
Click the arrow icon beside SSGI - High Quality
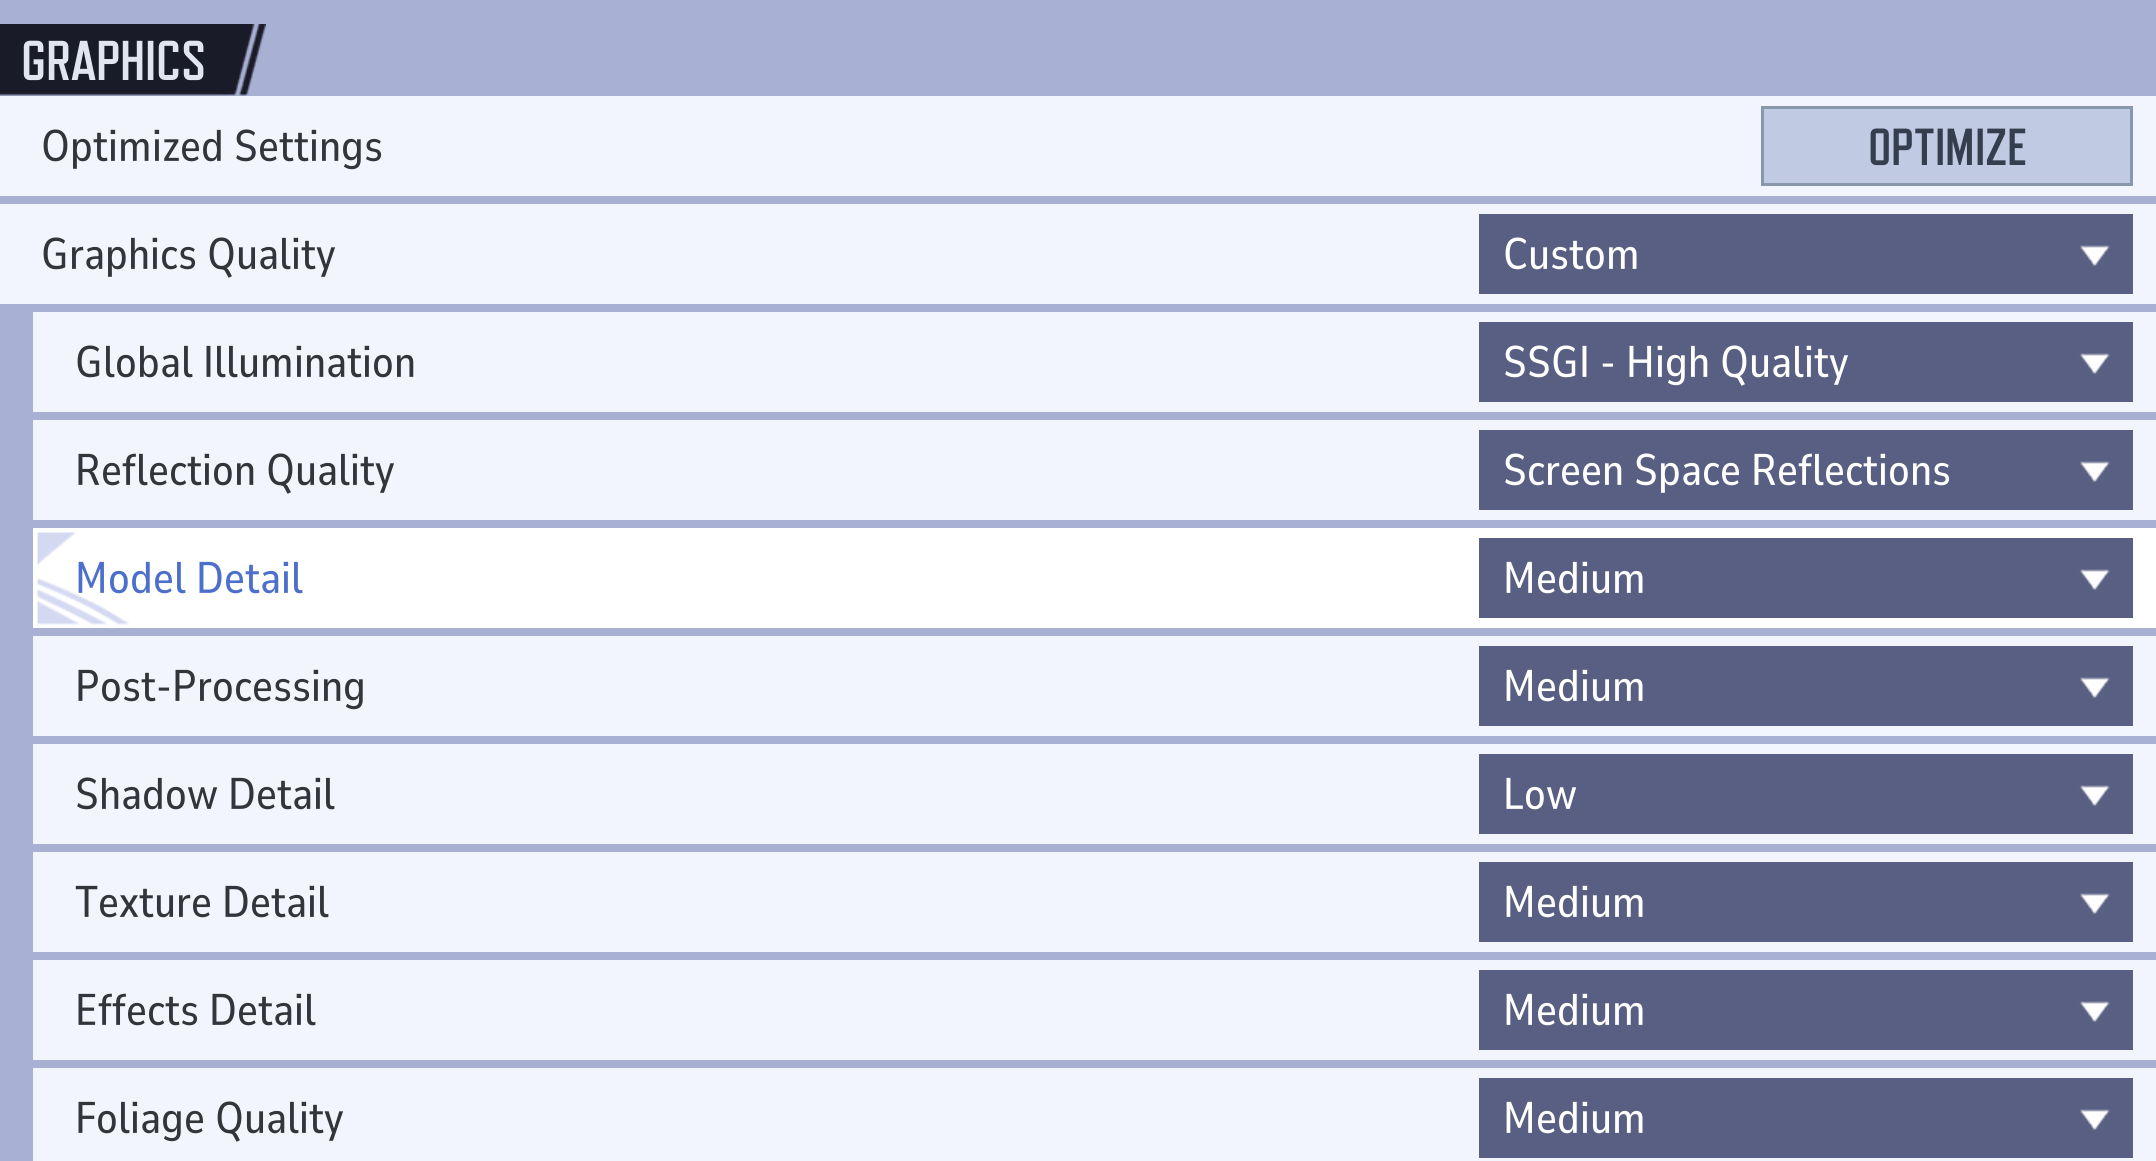point(2094,363)
